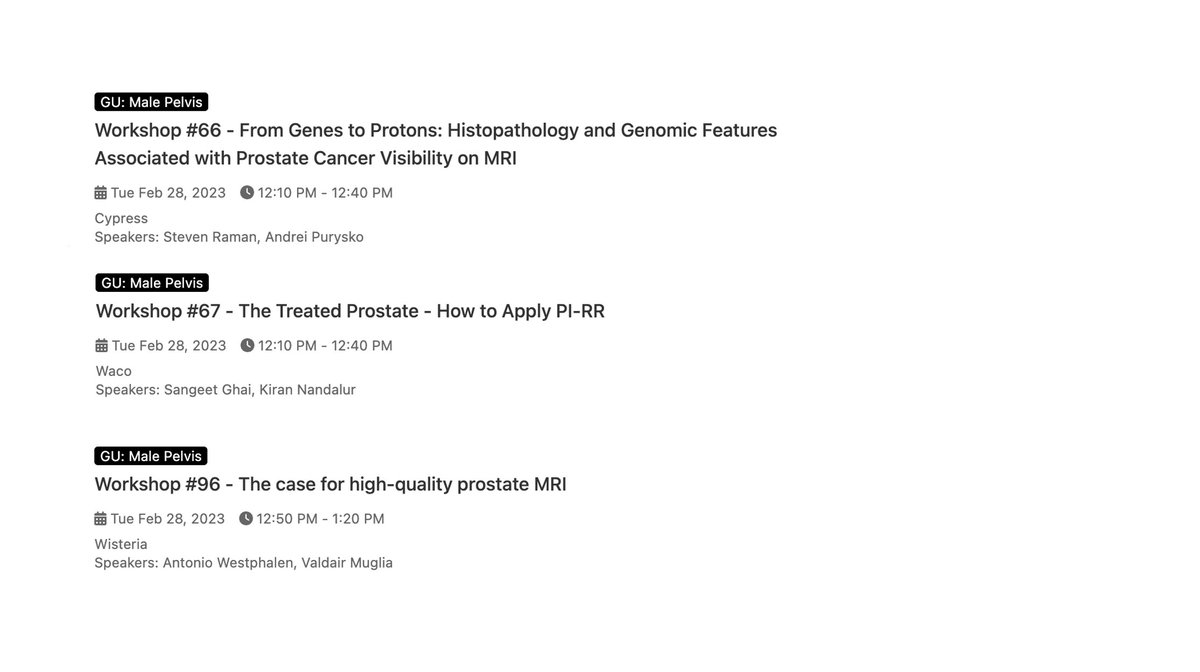Viewport: 1200px width, 672px height.
Task: Click 12:10 PM - 12:40 PM time of Workshop #67
Action: [325, 345]
